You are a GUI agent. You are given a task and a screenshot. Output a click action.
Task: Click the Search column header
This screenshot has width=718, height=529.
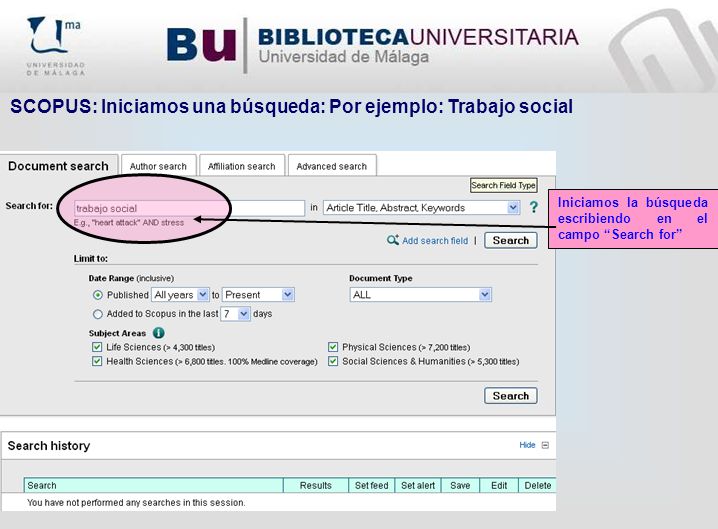(153, 485)
